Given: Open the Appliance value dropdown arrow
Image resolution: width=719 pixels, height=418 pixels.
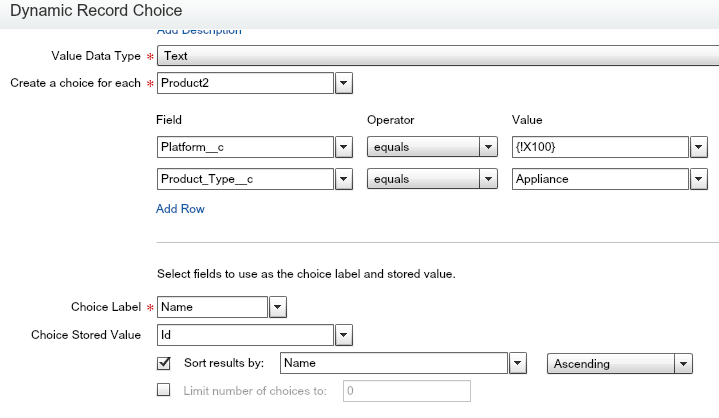Looking at the screenshot, I should [x=699, y=180].
